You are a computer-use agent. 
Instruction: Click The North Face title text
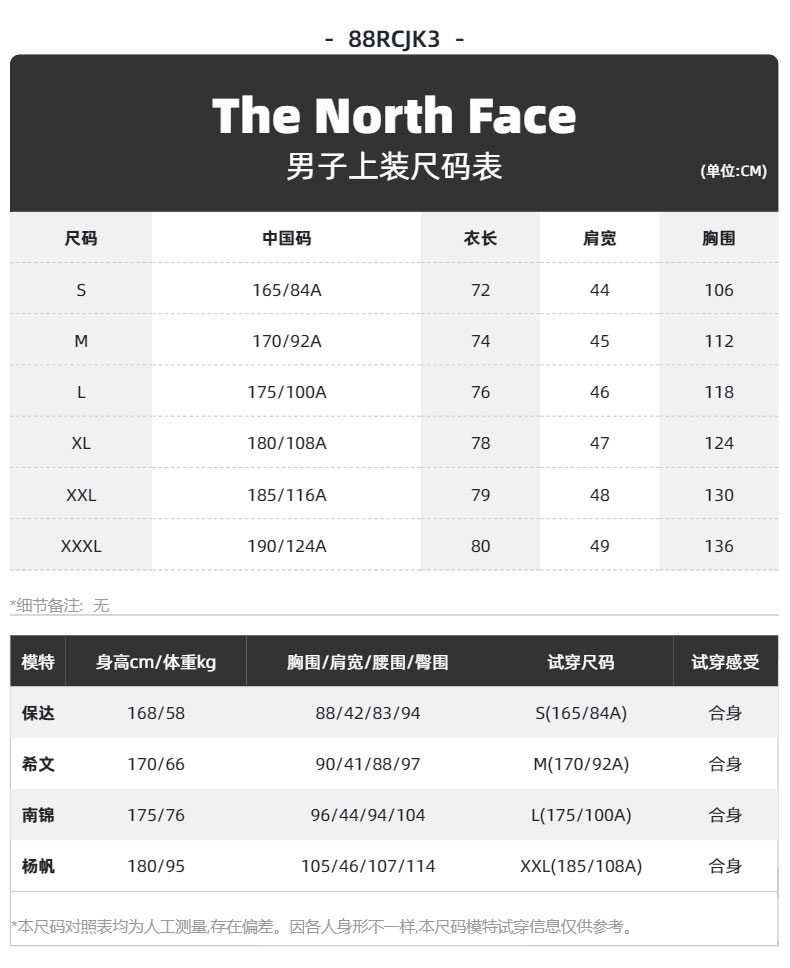coord(394,116)
